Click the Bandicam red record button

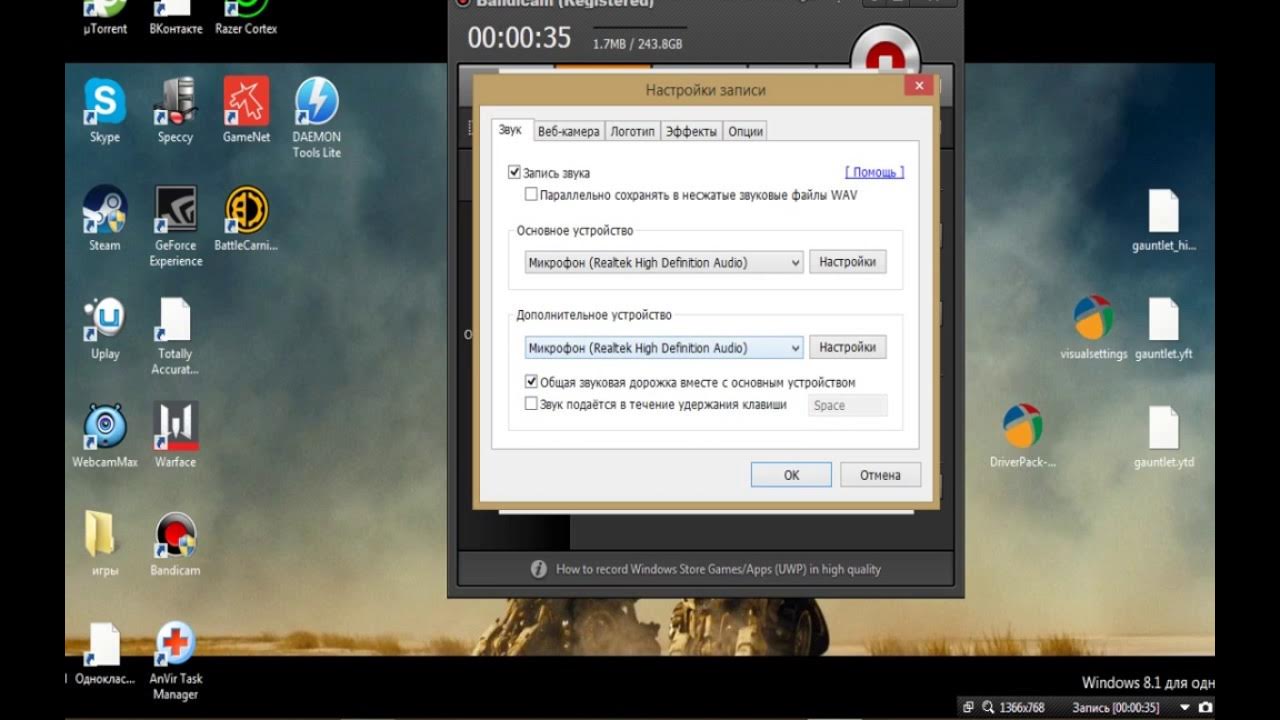tap(885, 52)
